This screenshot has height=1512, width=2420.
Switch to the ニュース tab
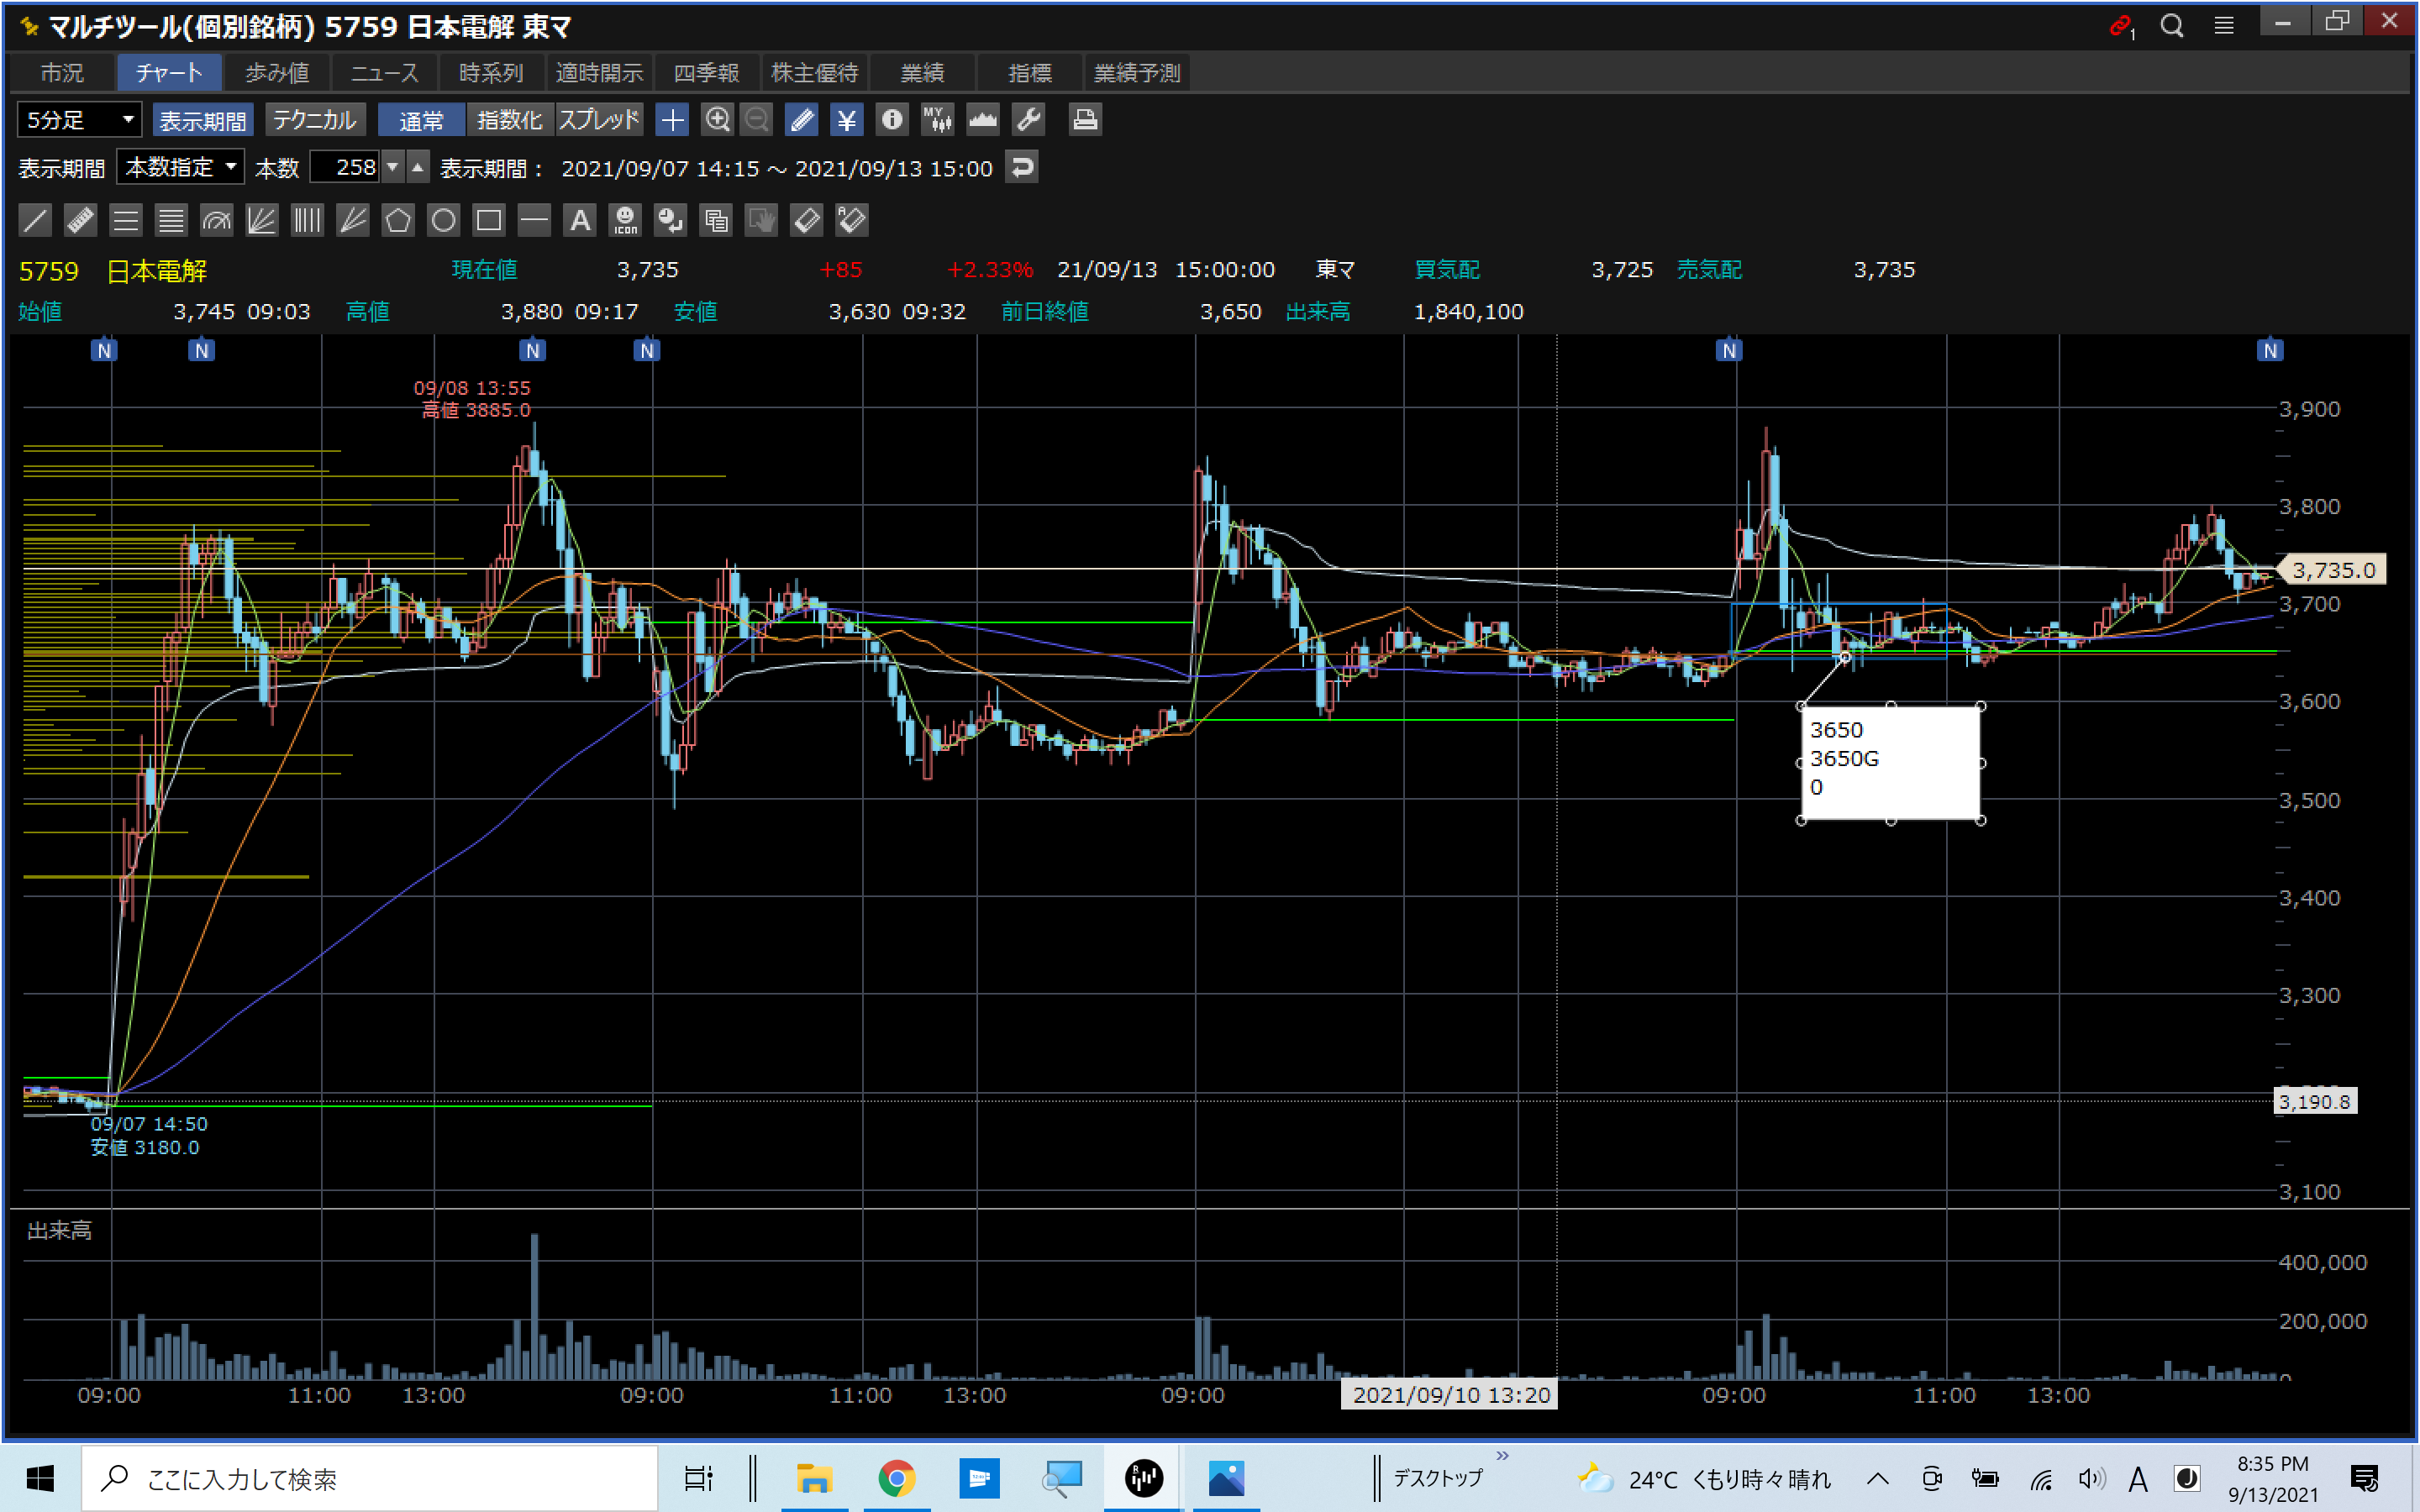(x=384, y=73)
